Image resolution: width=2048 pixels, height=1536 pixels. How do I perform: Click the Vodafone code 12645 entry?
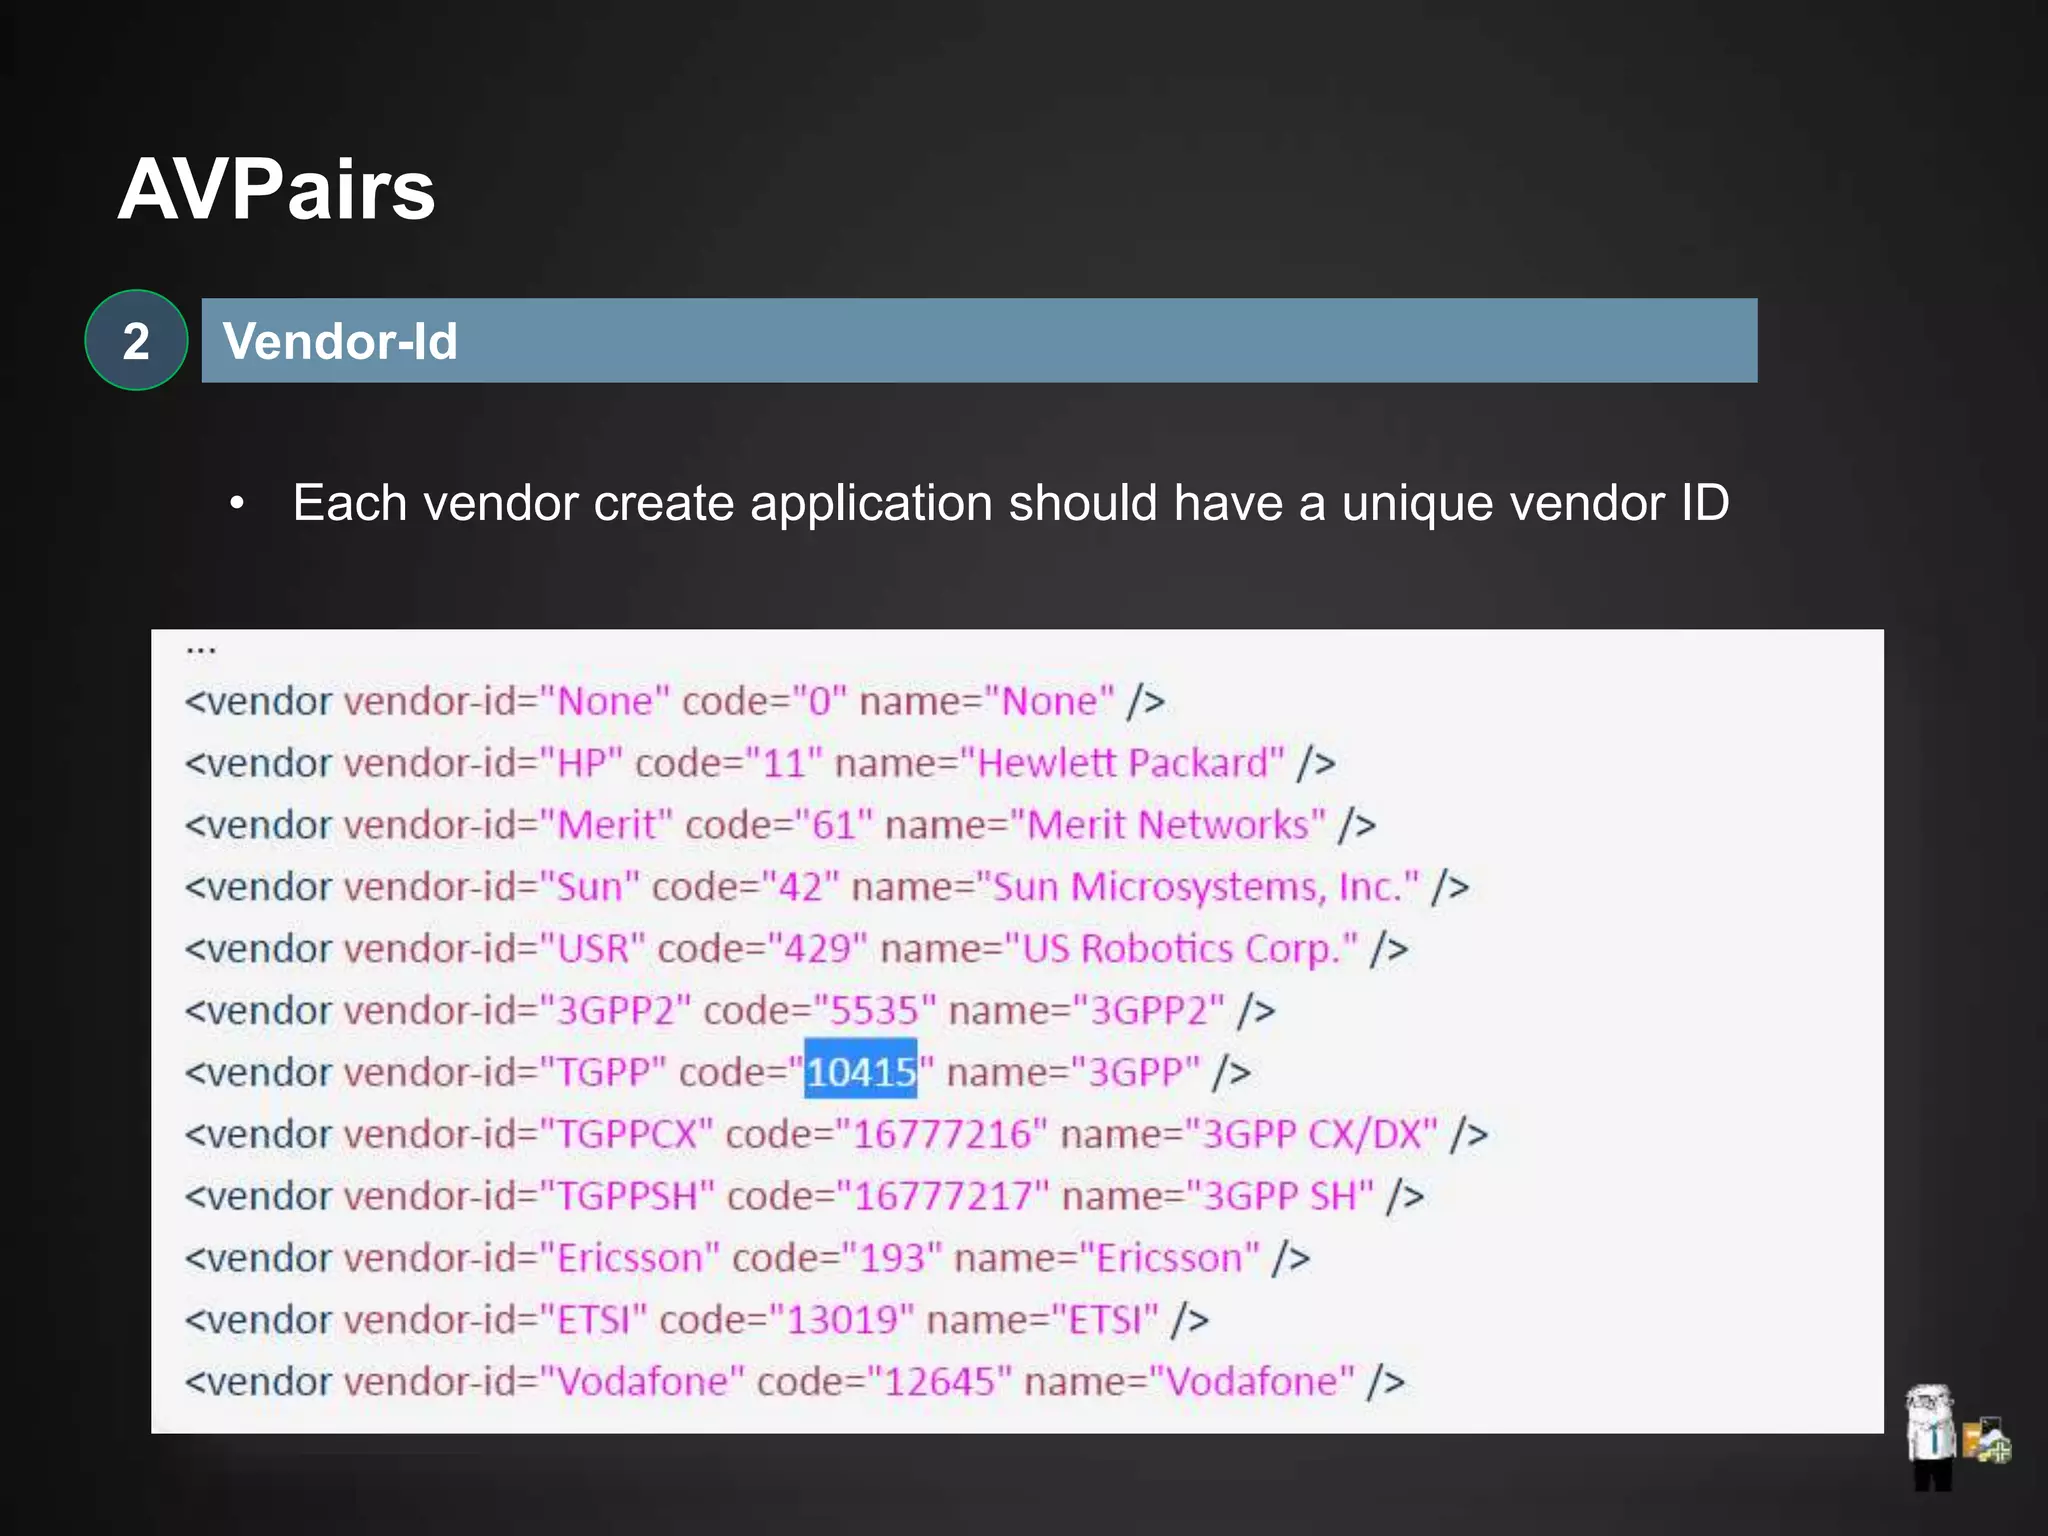click(795, 1382)
